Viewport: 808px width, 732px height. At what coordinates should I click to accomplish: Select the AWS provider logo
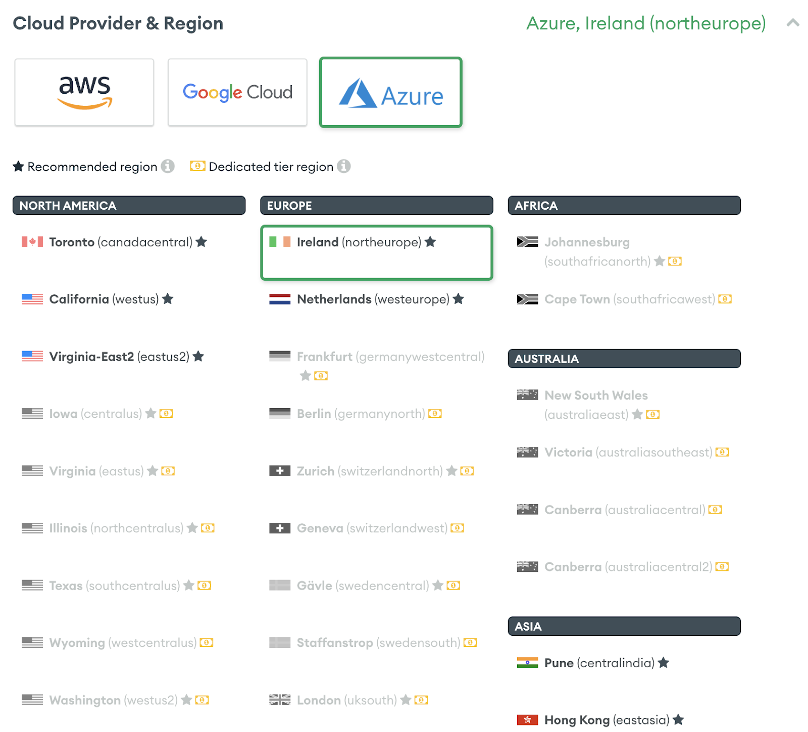pyautogui.click(x=84, y=93)
